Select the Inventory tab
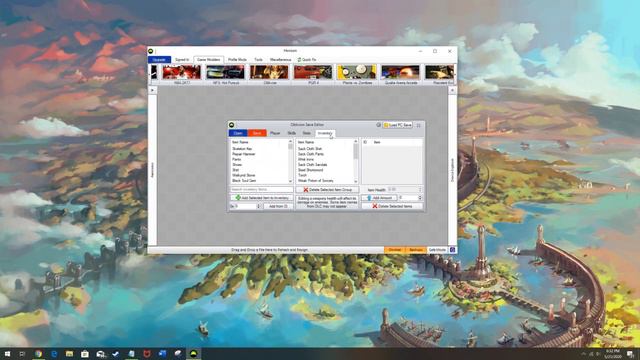 [x=325, y=133]
